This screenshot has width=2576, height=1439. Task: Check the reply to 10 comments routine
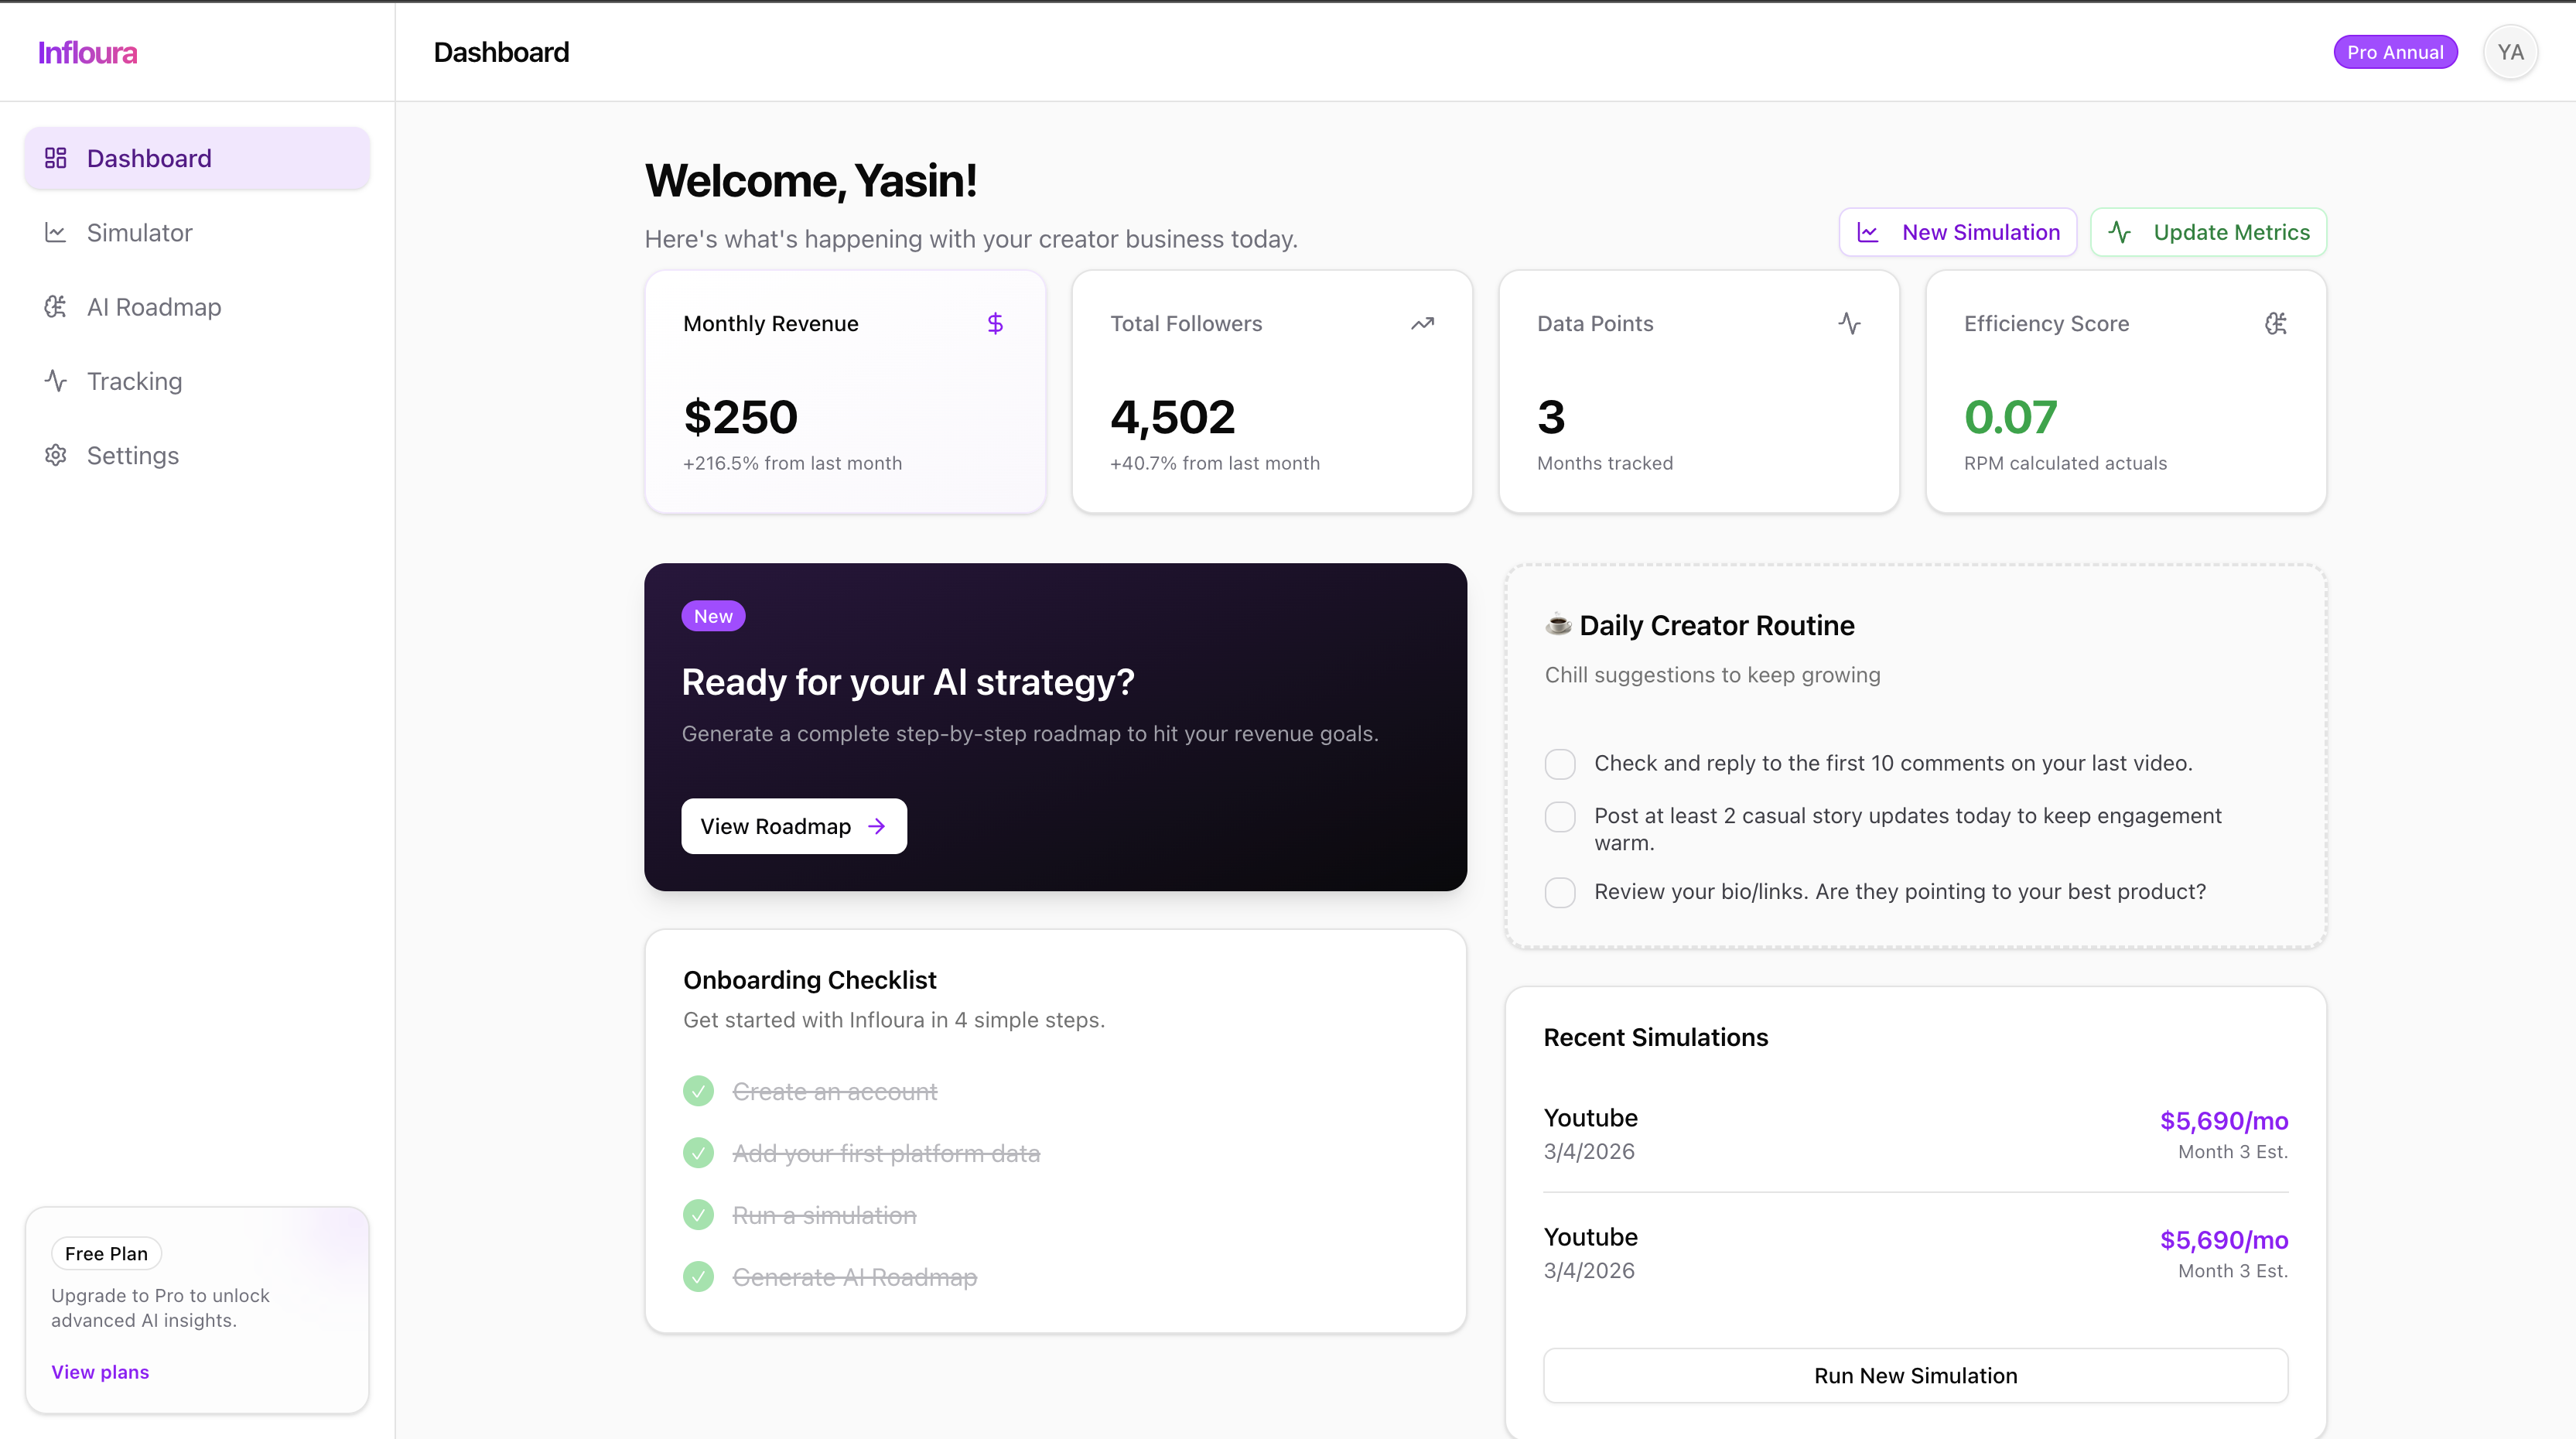click(x=1560, y=764)
